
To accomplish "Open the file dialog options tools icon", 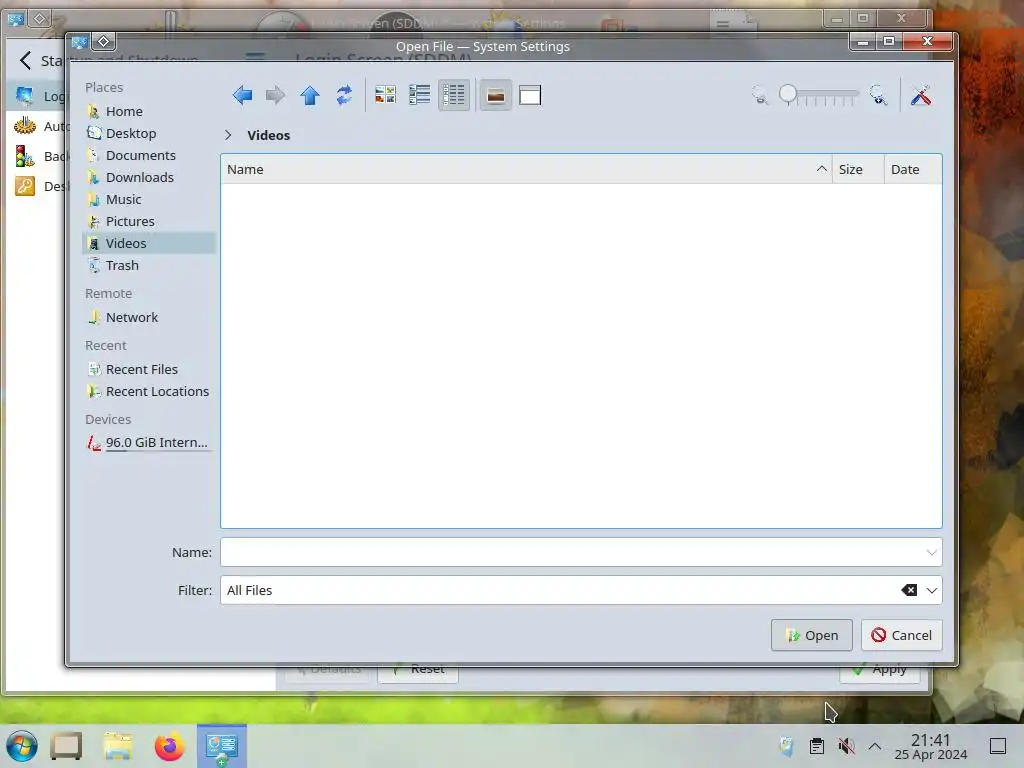I will coord(921,95).
